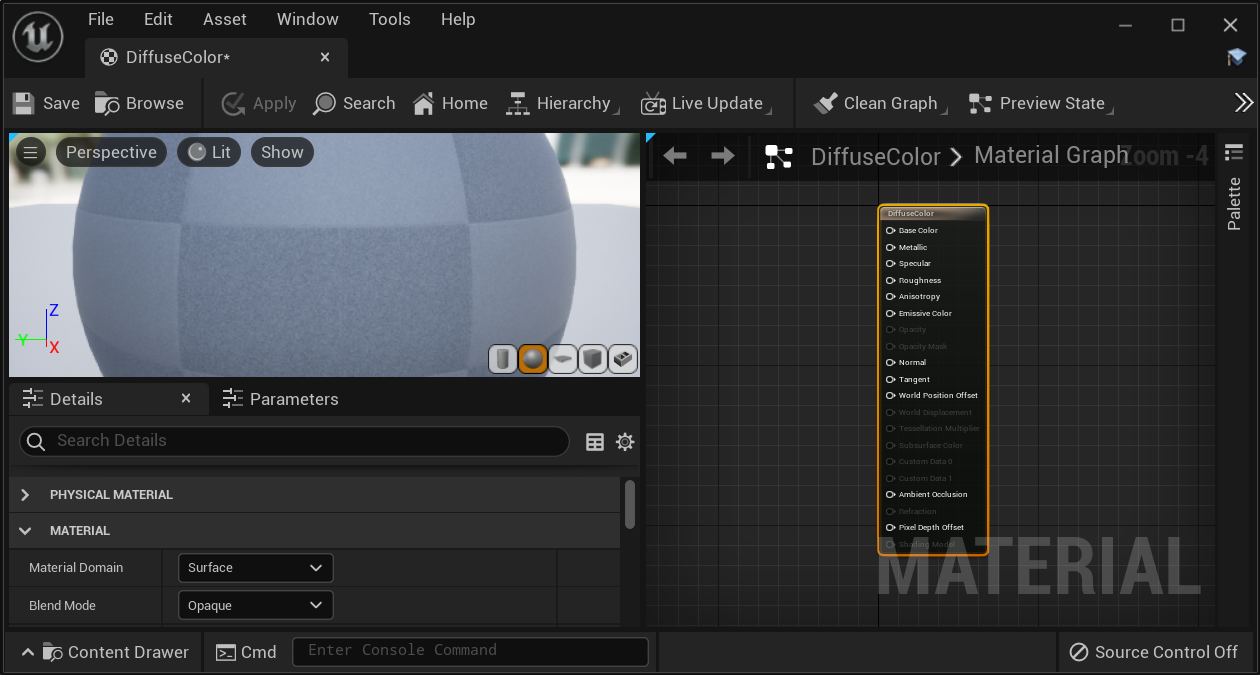This screenshot has height=675, width=1260.
Task: Open the Blend Mode dropdown
Action: 255,606
